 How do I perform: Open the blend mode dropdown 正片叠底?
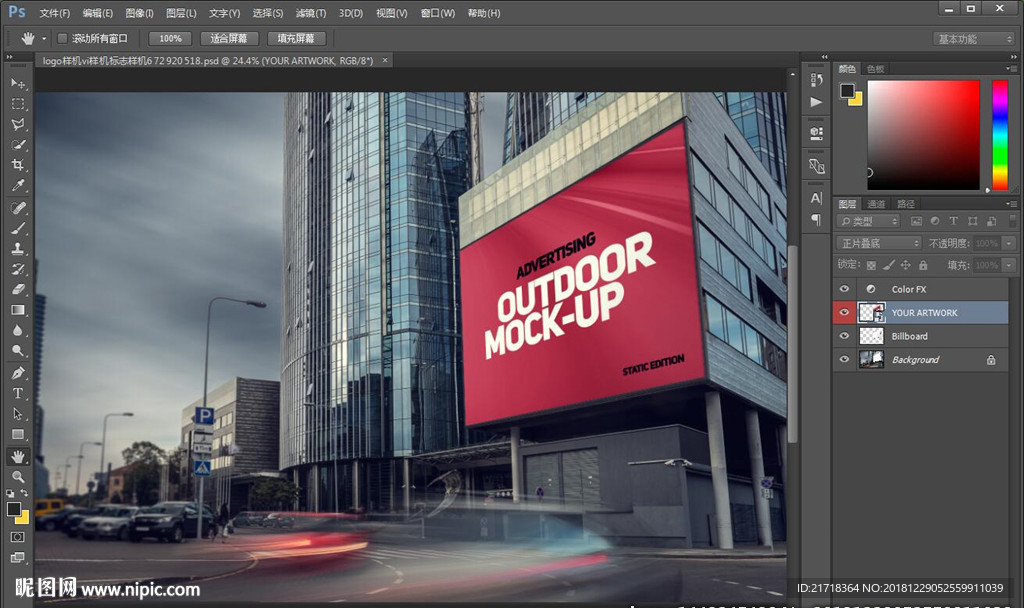point(879,243)
